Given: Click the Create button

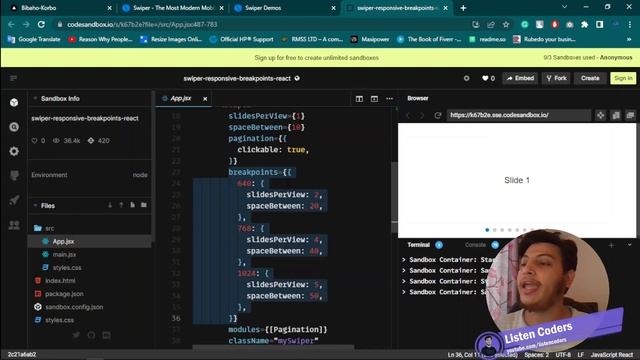Looking at the screenshot, I should (x=590, y=78).
